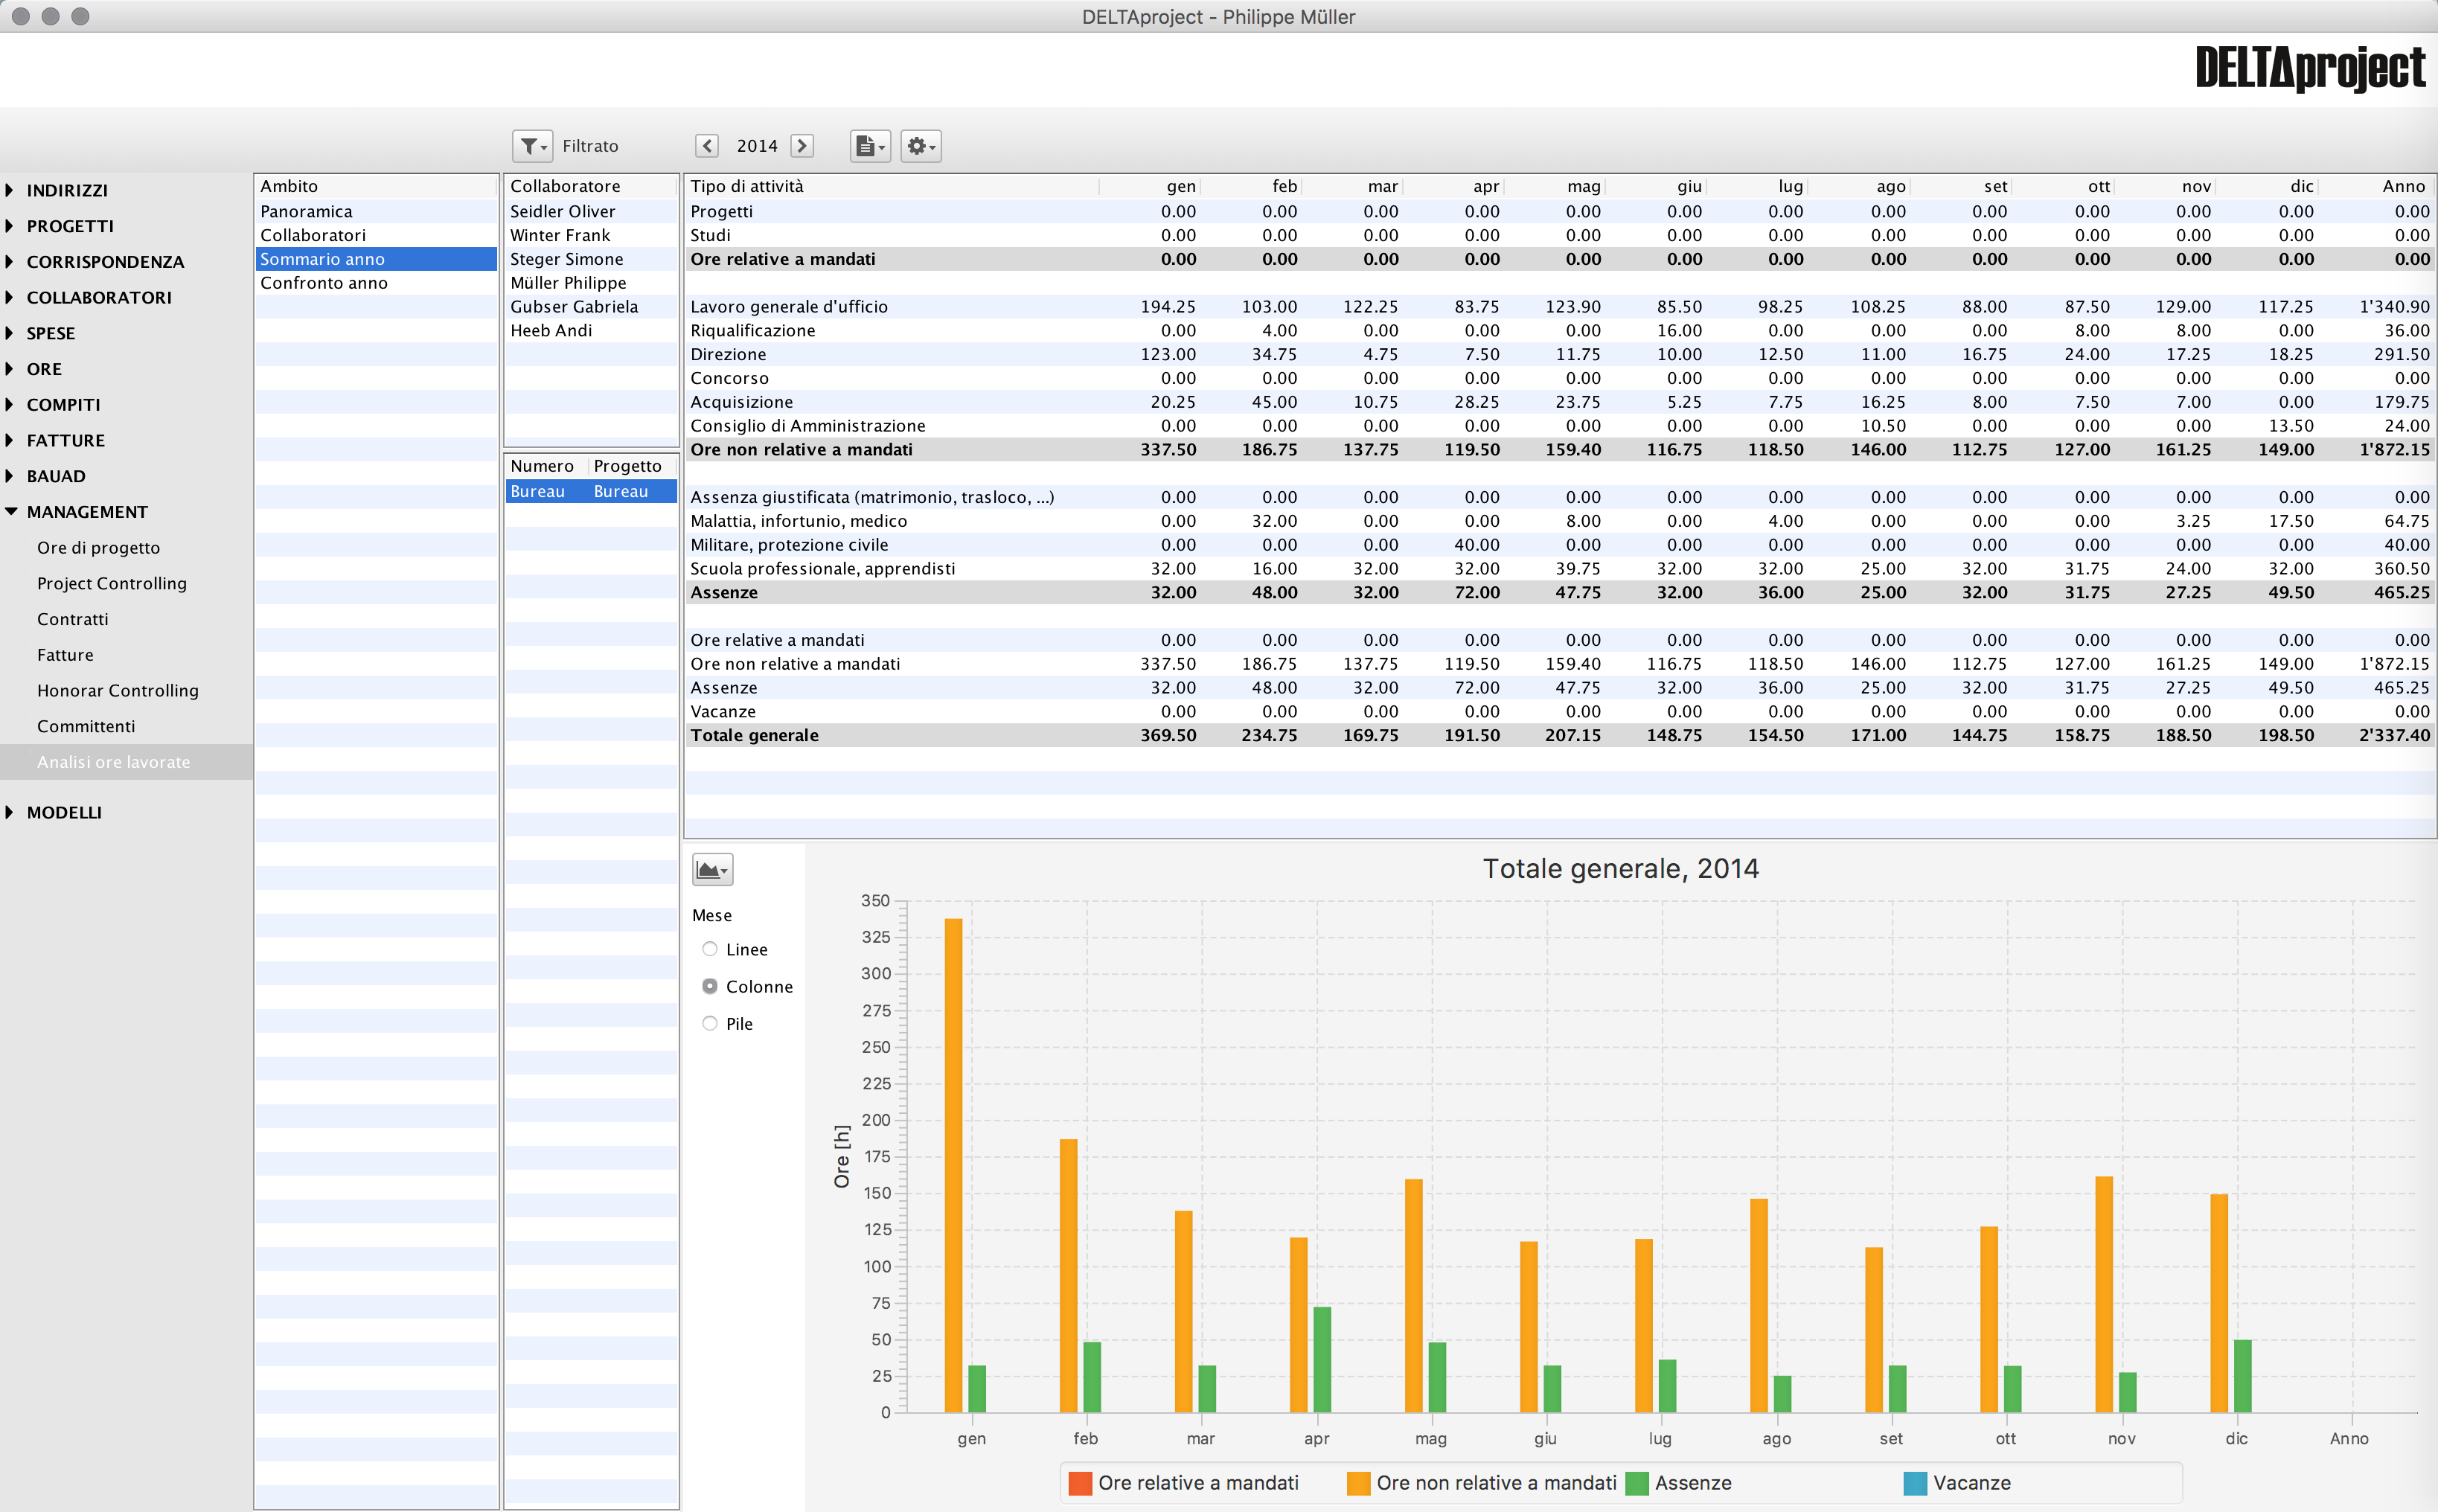2438x1512 pixels.
Task: Select the Vacanze table row
Action: pos(1559,712)
